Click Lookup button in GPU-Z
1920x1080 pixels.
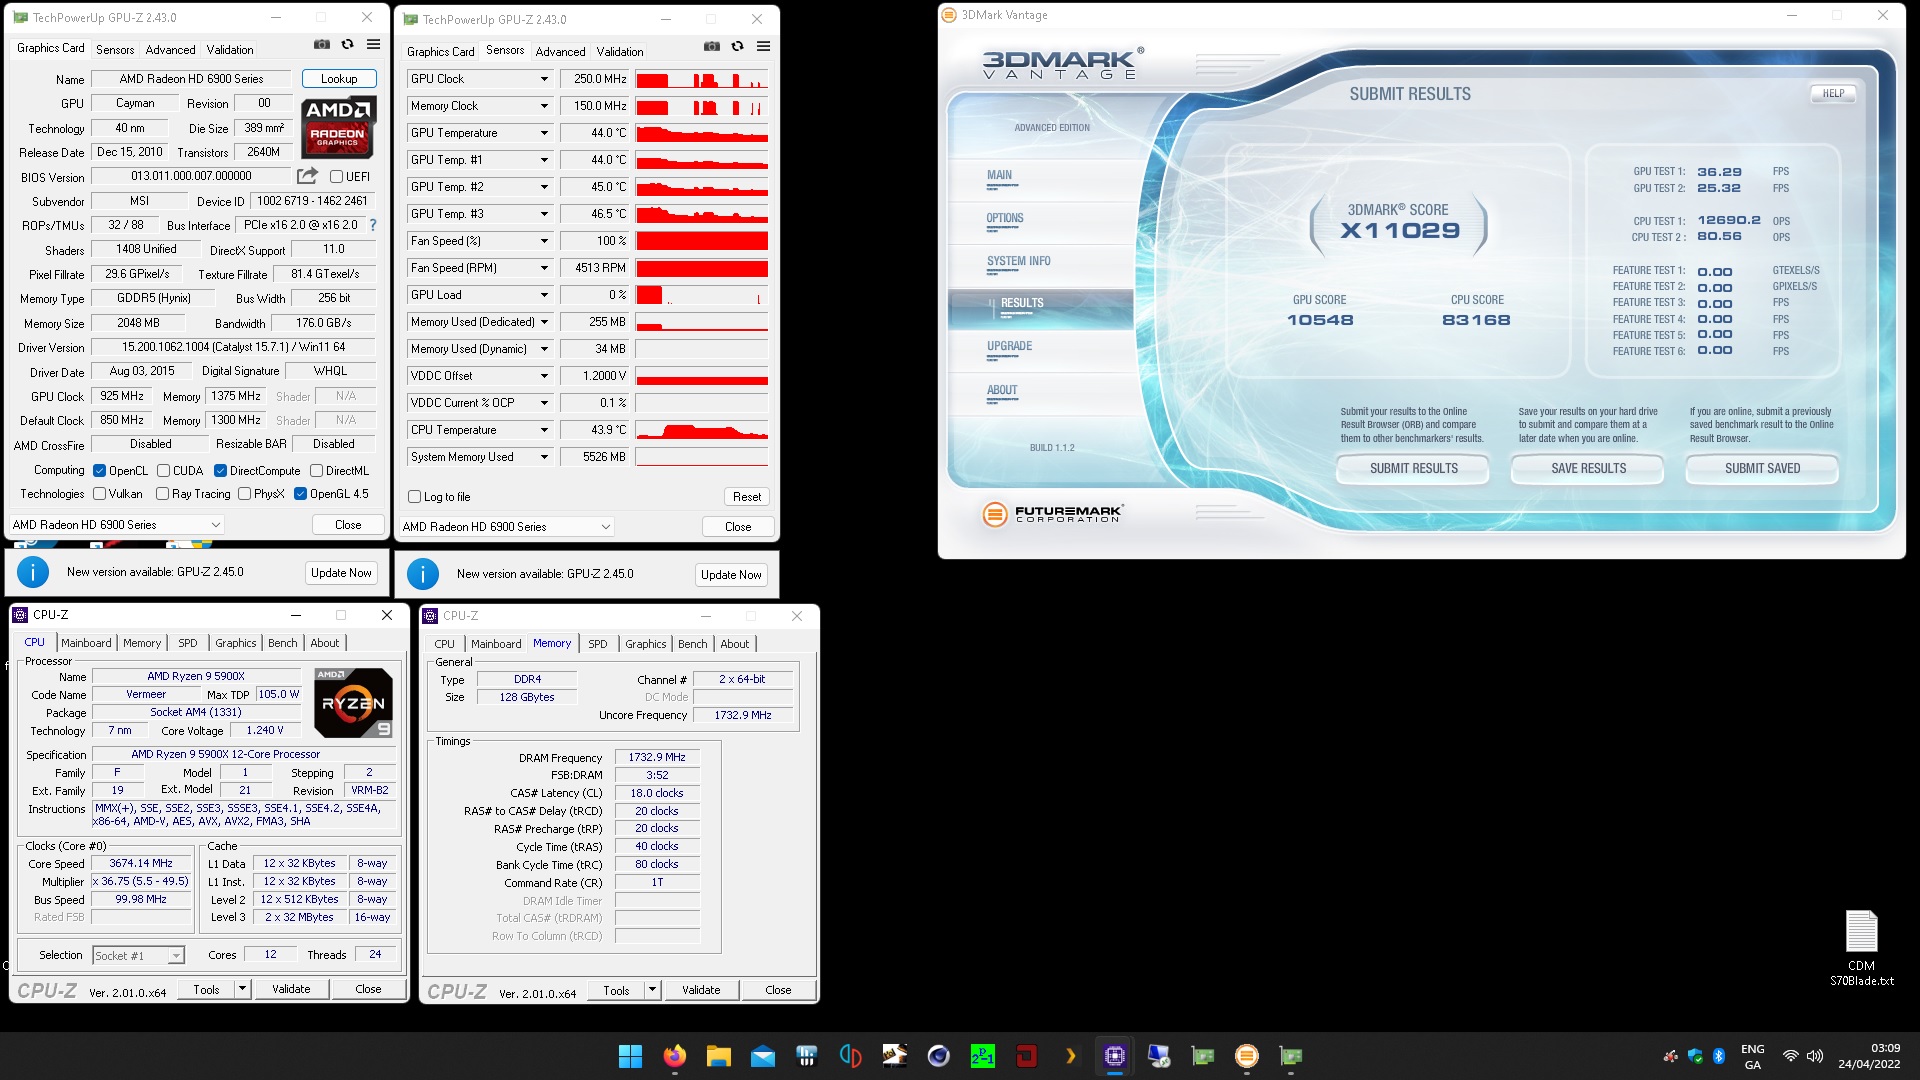pyautogui.click(x=339, y=79)
